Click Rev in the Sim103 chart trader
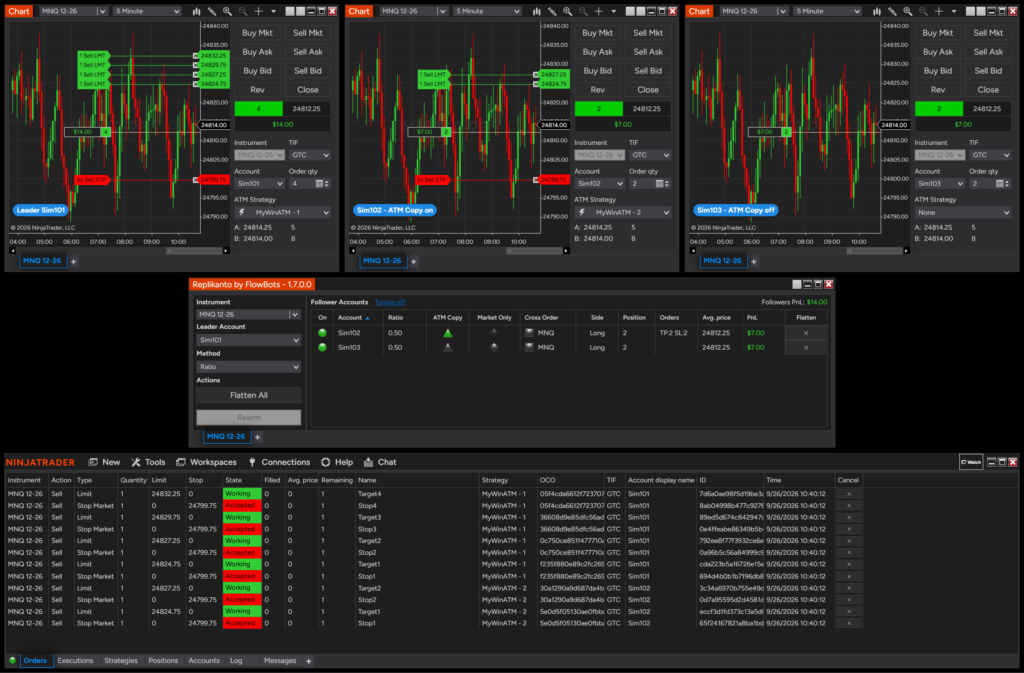The width and height of the screenshot is (1024, 673). point(938,90)
